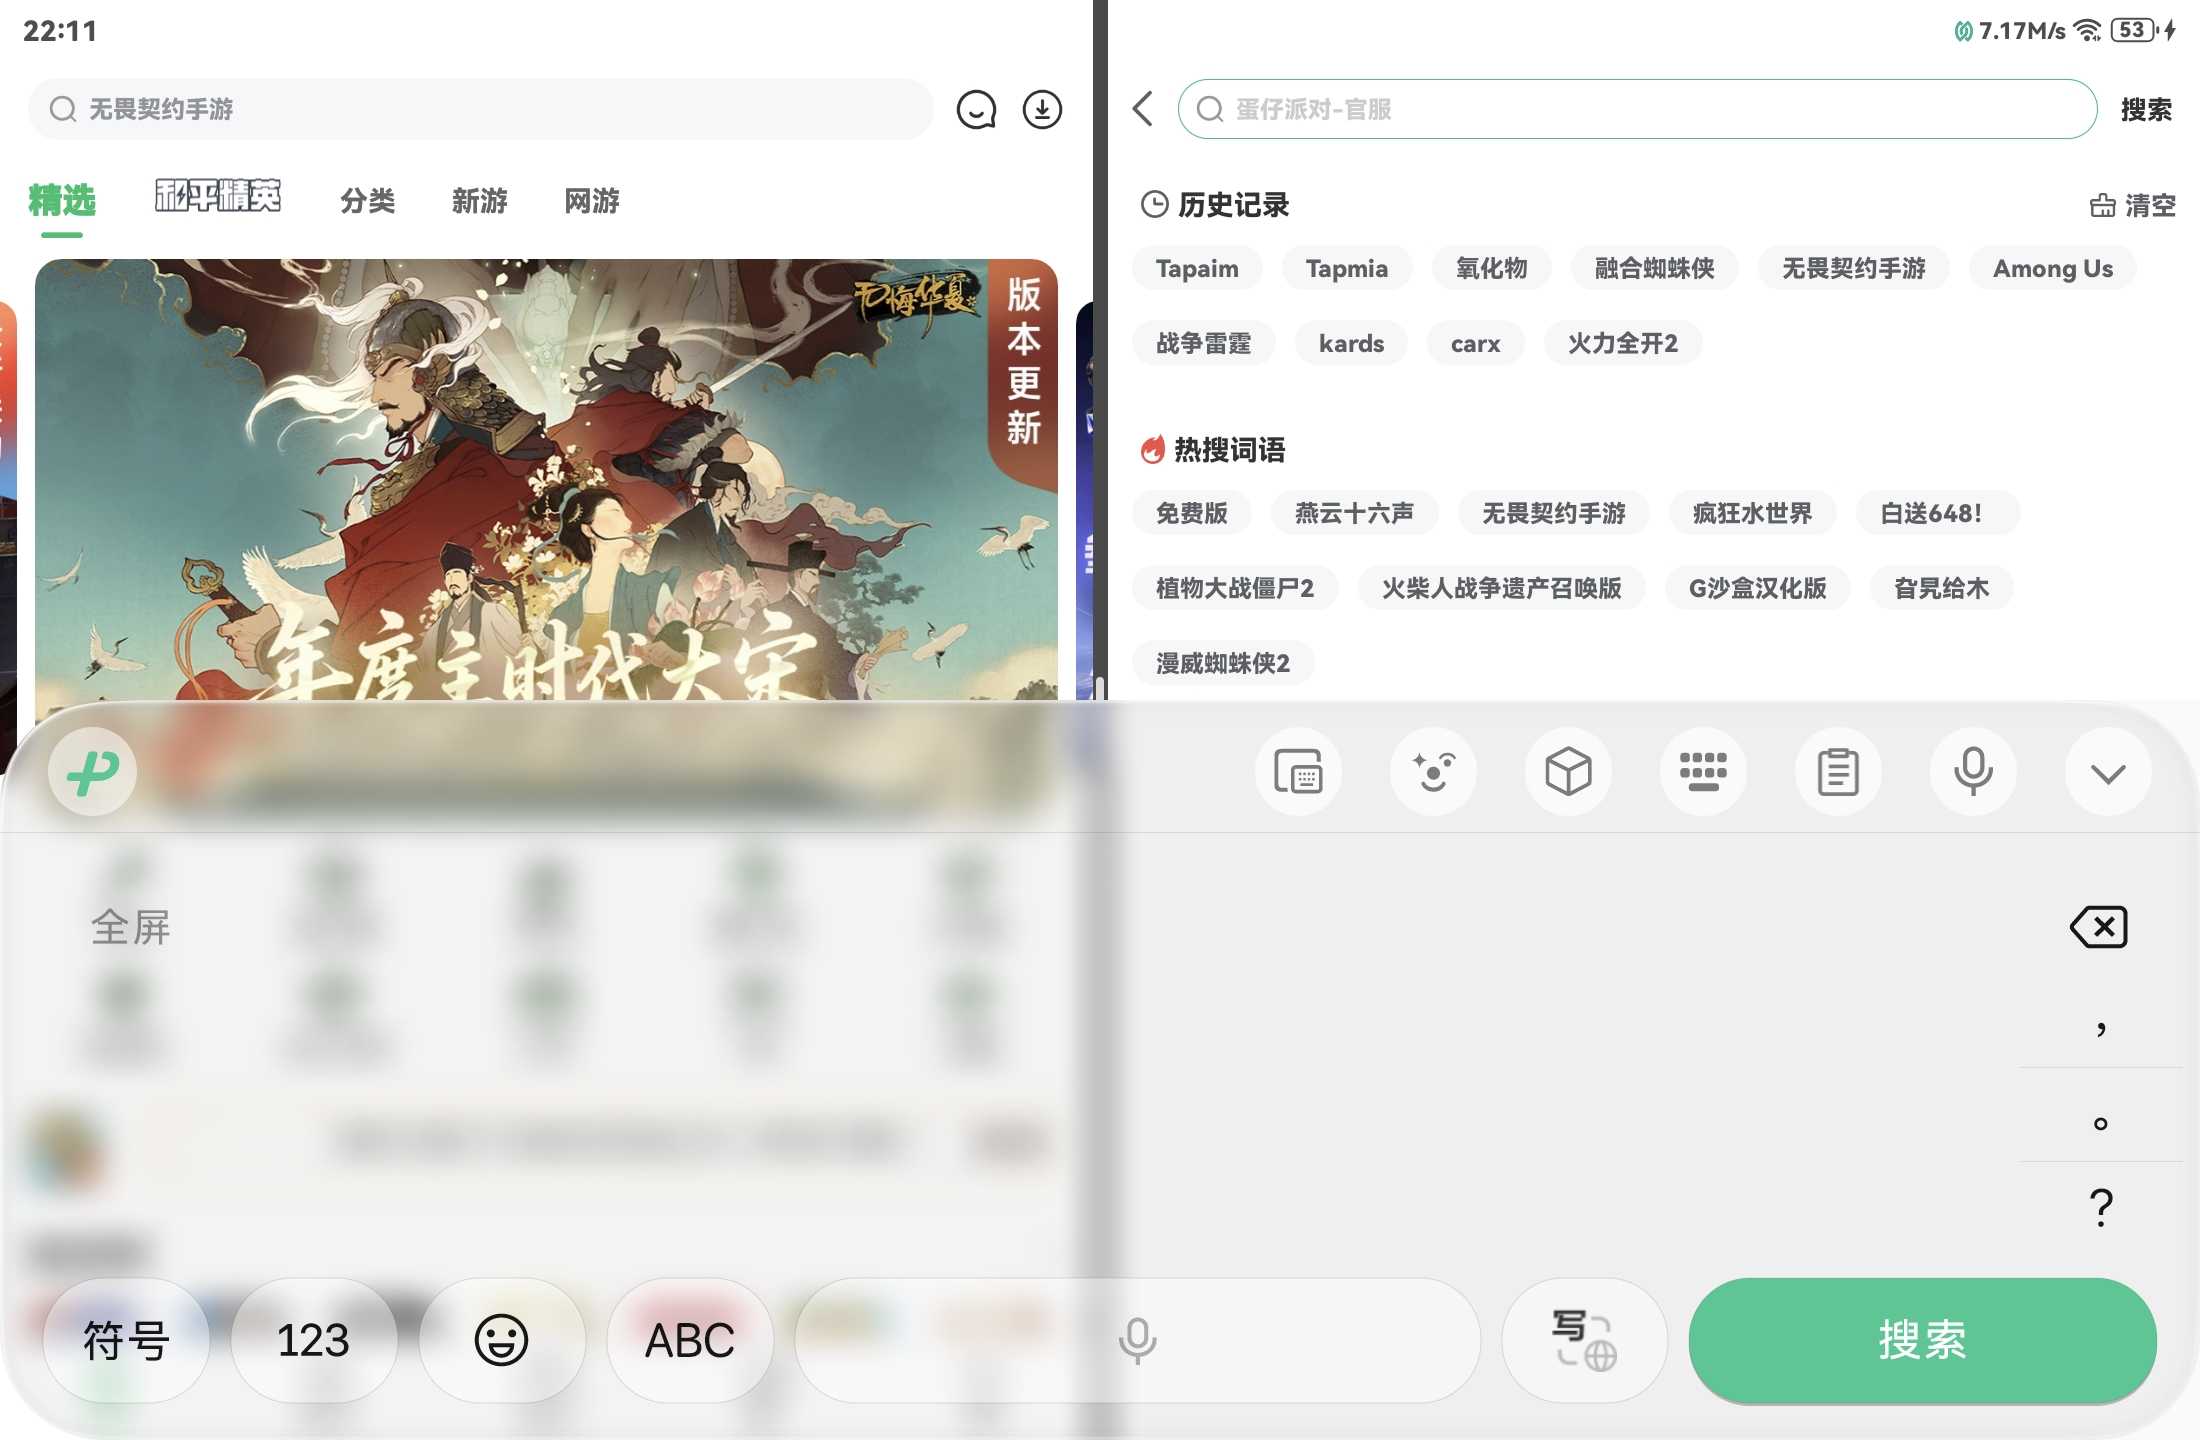This screenshot has width=2200, height=1440.
Task: Tap the 全屏 fullscreen handwriting option
Action: coord(131,927)
